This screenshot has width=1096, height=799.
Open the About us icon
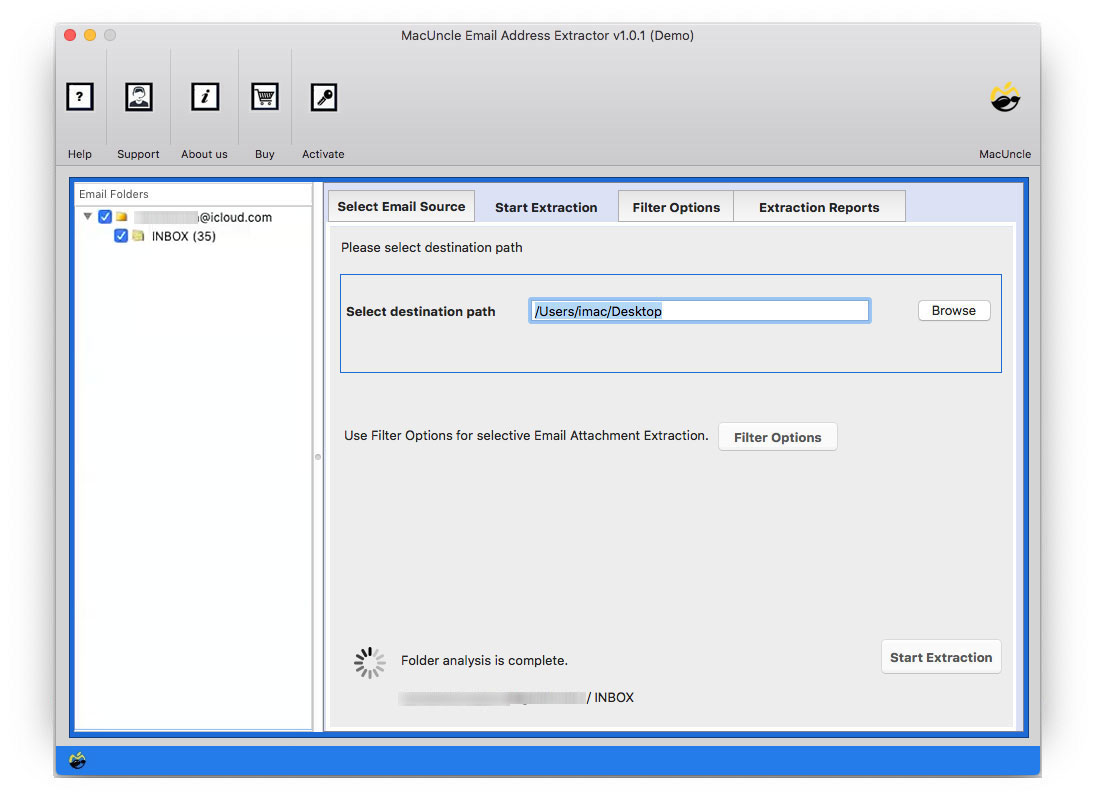coord(204,97)
